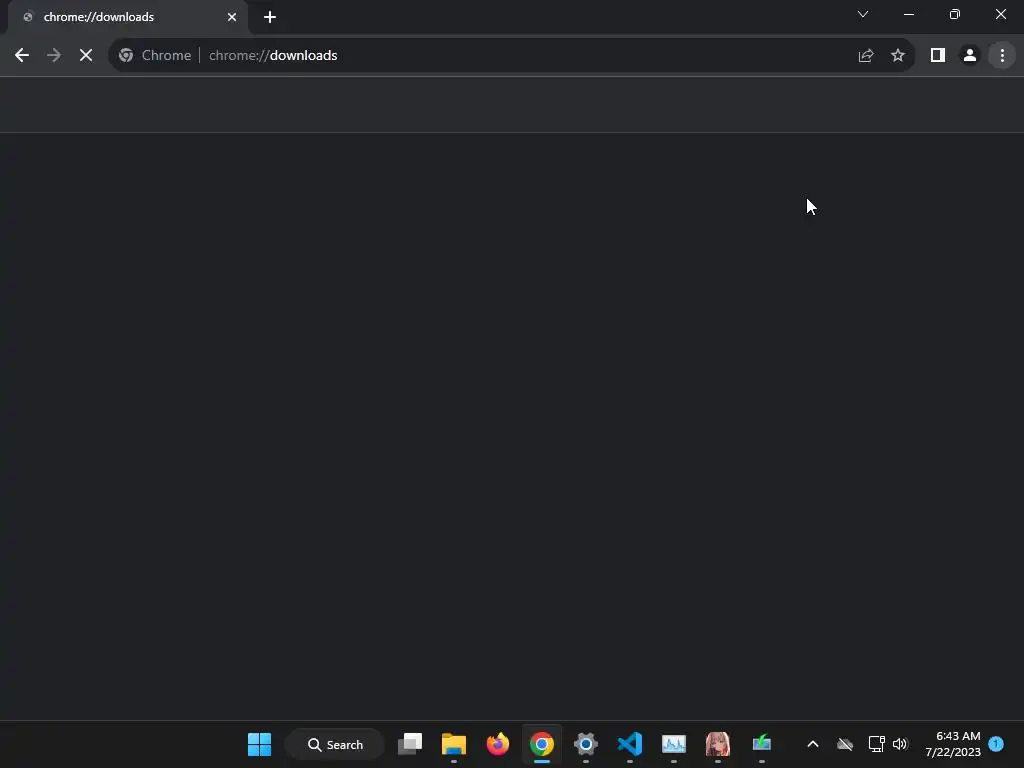The height and width of the screenshot is (768, 1024).
Task: Click the OneDrive cloud tray icon
Action: coord(845,744)
